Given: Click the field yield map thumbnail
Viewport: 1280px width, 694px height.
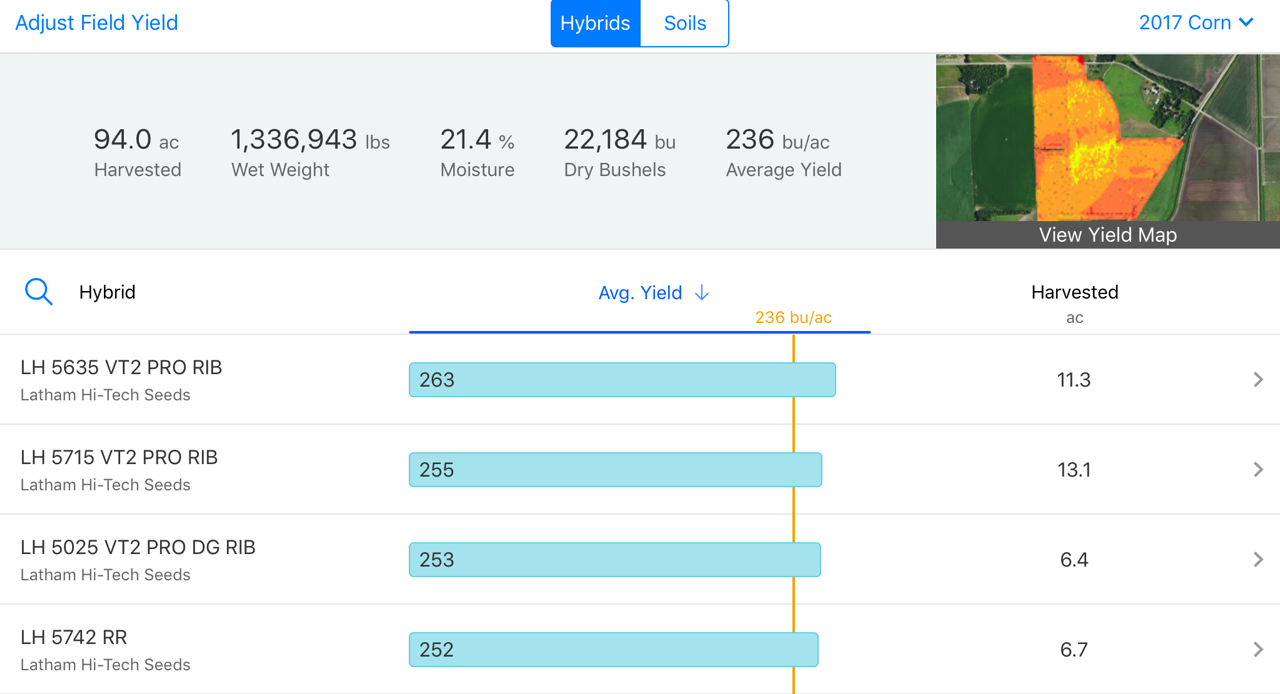Looking at the screenshot, I should (x=1107, y=138).
